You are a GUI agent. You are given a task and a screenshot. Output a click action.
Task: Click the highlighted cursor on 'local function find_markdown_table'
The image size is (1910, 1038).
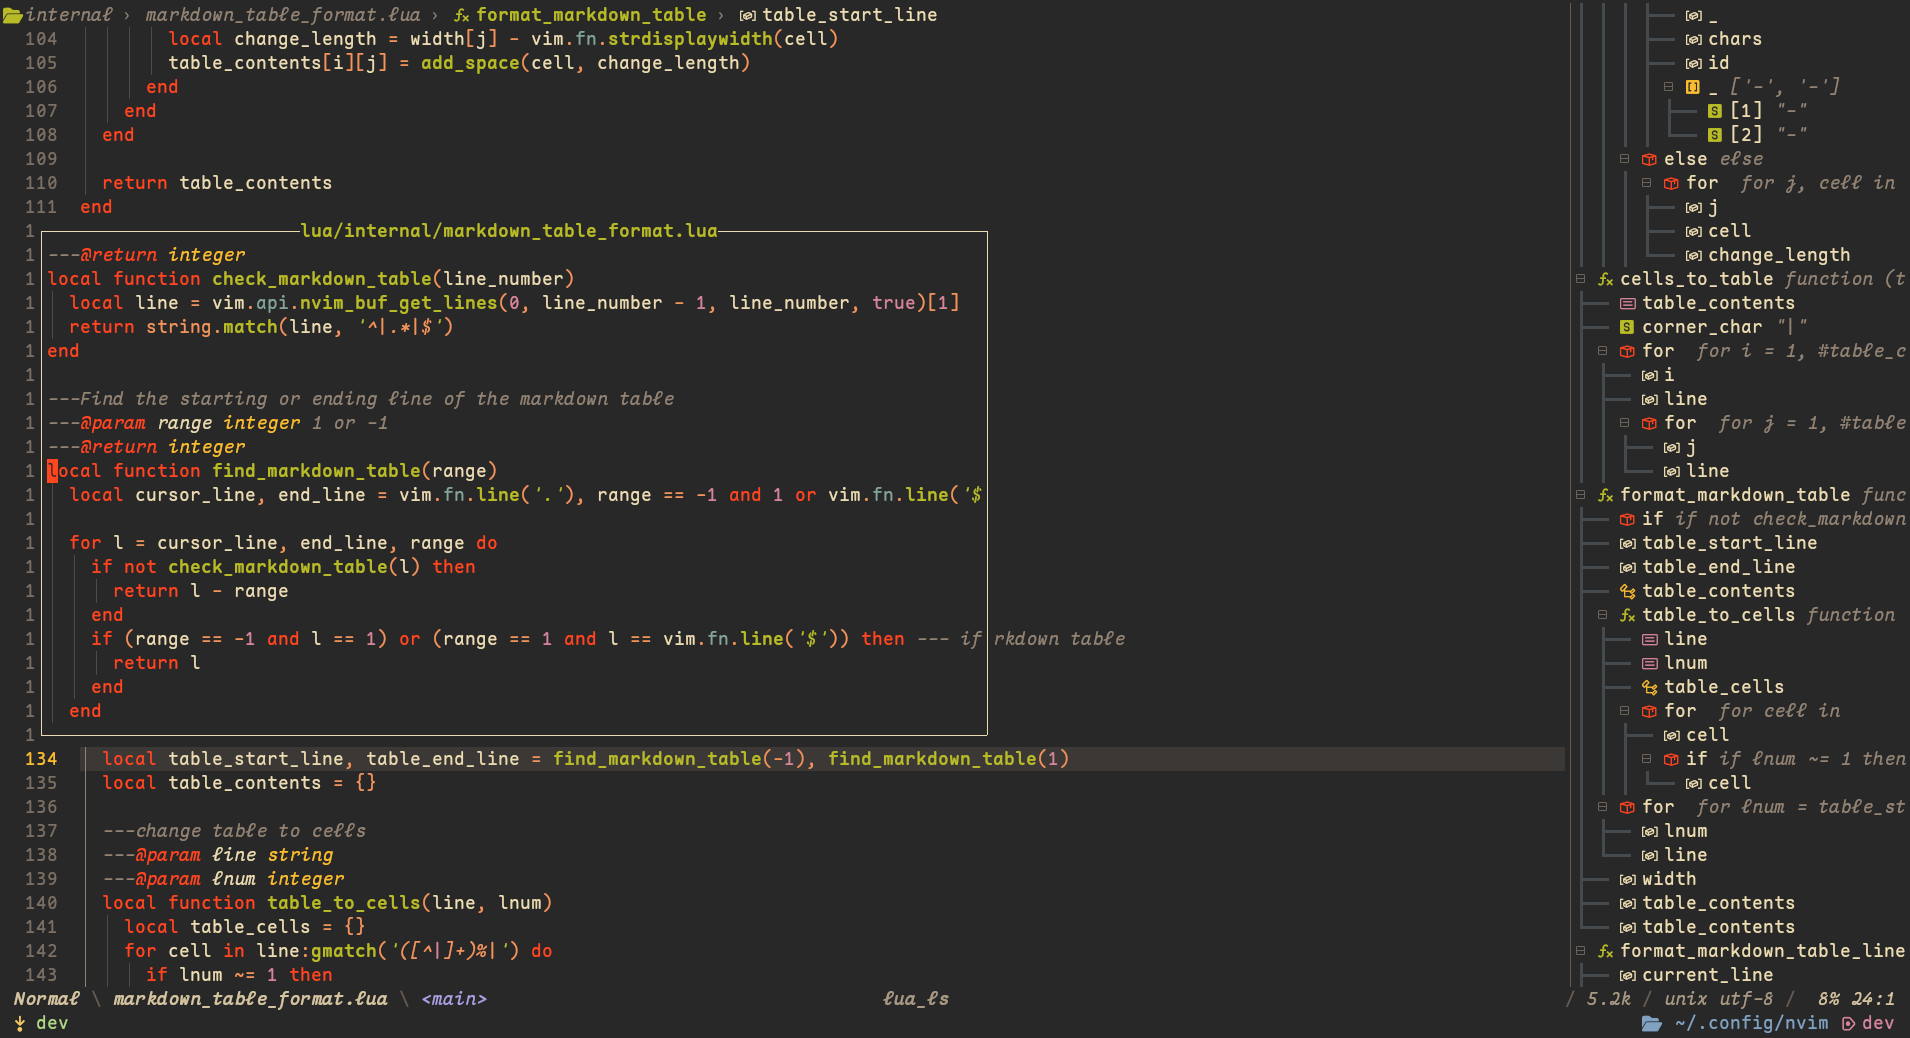tap(52, 471)
